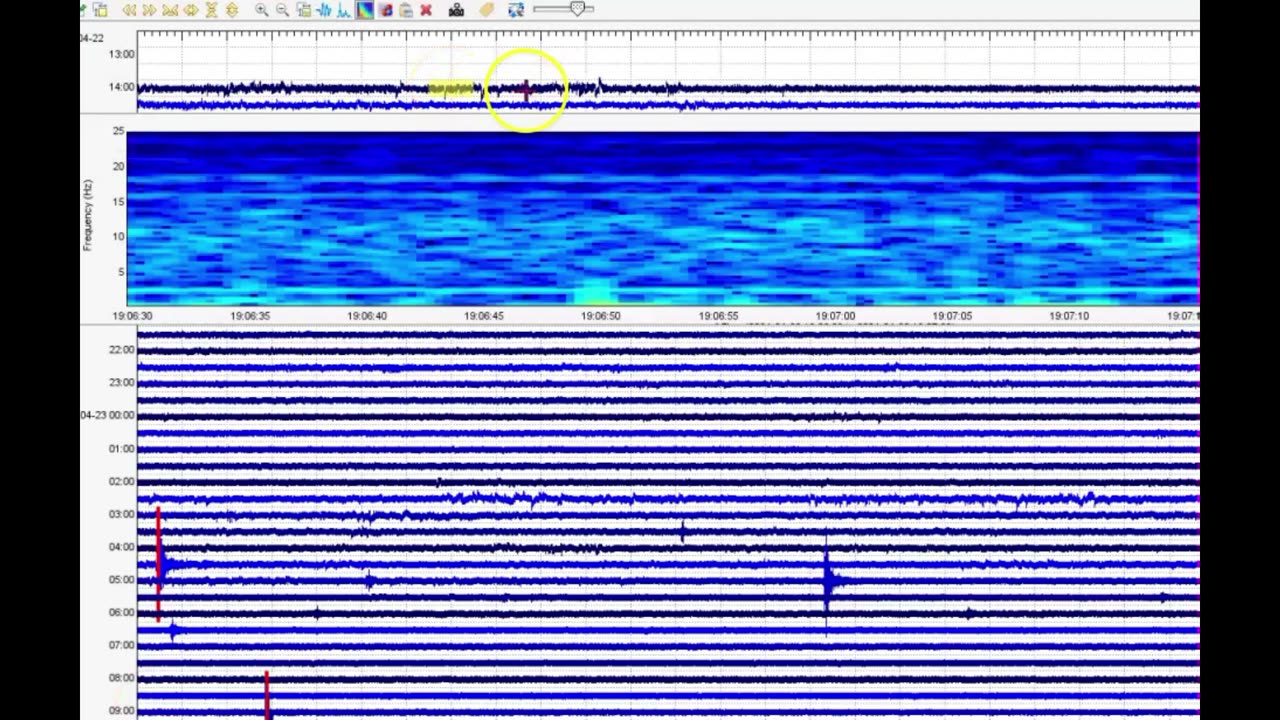Click the seismic event spike on 05:00 row

click(828, 583)
